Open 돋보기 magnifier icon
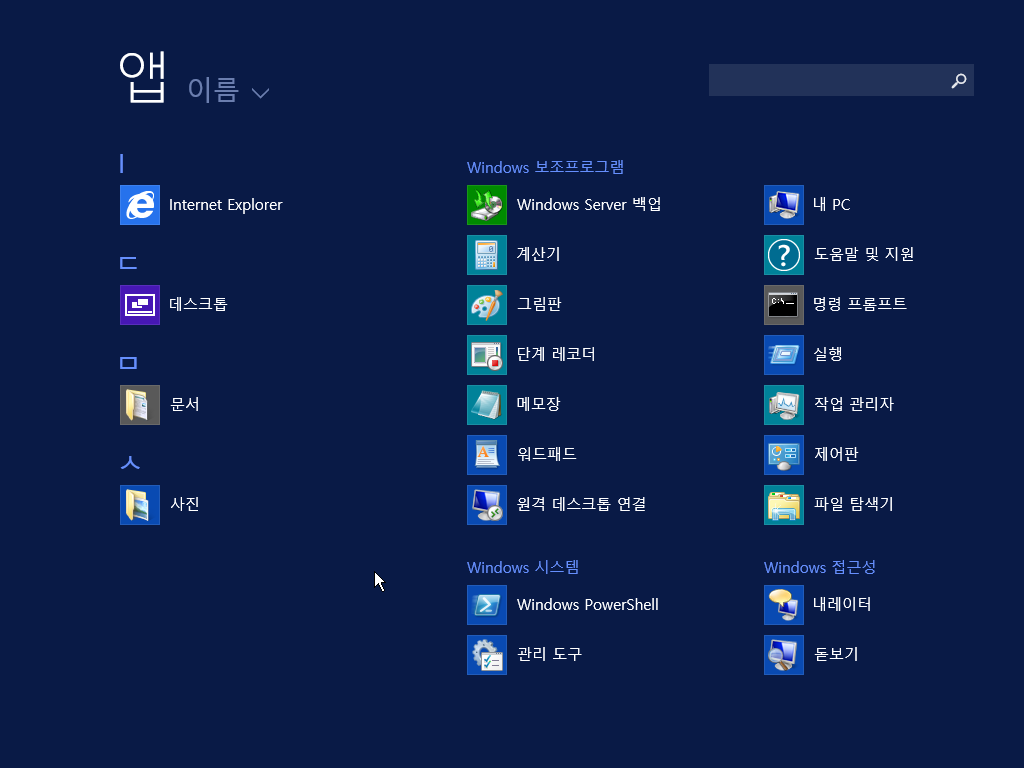This screenshot has width=1024, height=768. coord(784,654)
